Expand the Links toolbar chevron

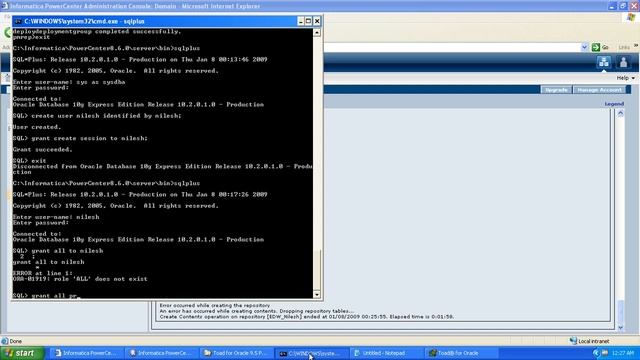tap(636, 46)
